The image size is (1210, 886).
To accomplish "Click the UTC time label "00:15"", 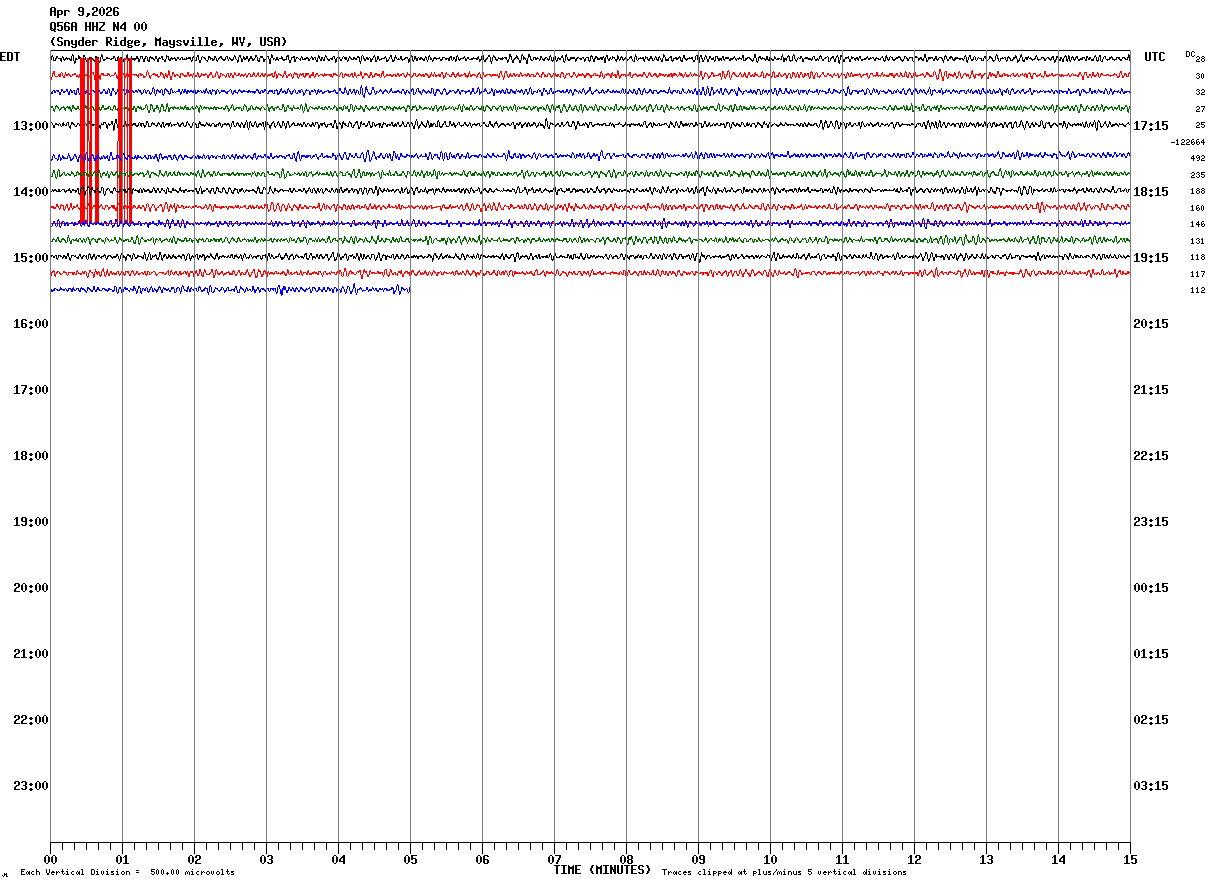I will (x=1151, y=588).
